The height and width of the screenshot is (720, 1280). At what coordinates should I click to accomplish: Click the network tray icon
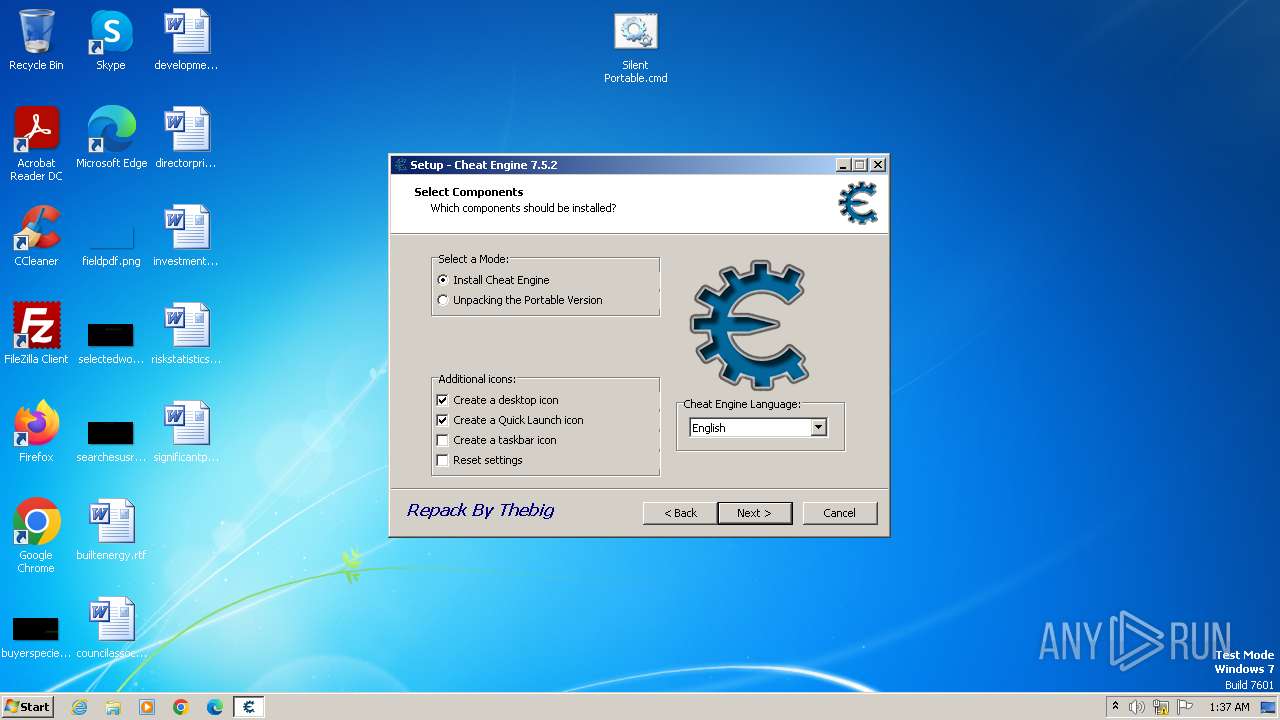pyautogui.click(x=1161, y=707)
